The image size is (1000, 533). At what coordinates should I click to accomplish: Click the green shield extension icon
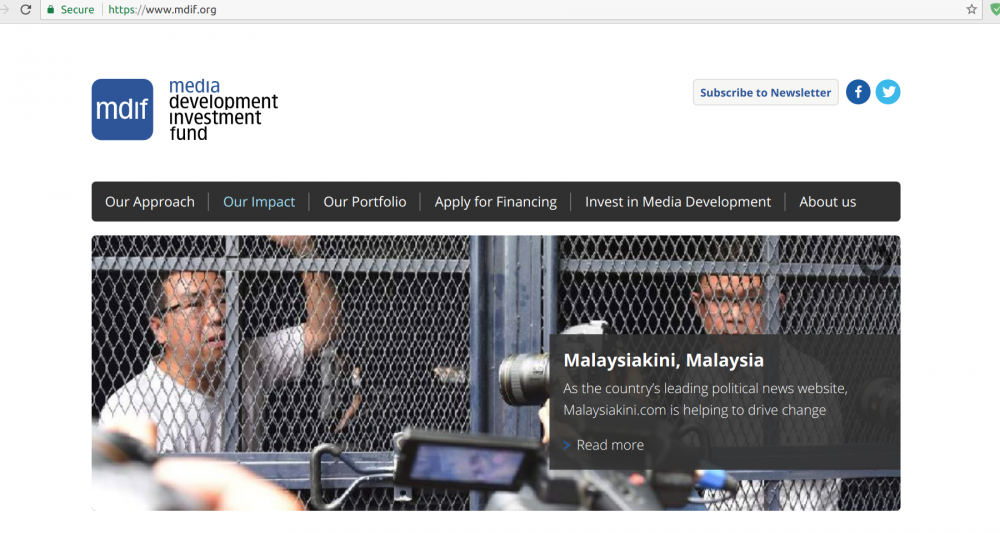coord(995,10)
